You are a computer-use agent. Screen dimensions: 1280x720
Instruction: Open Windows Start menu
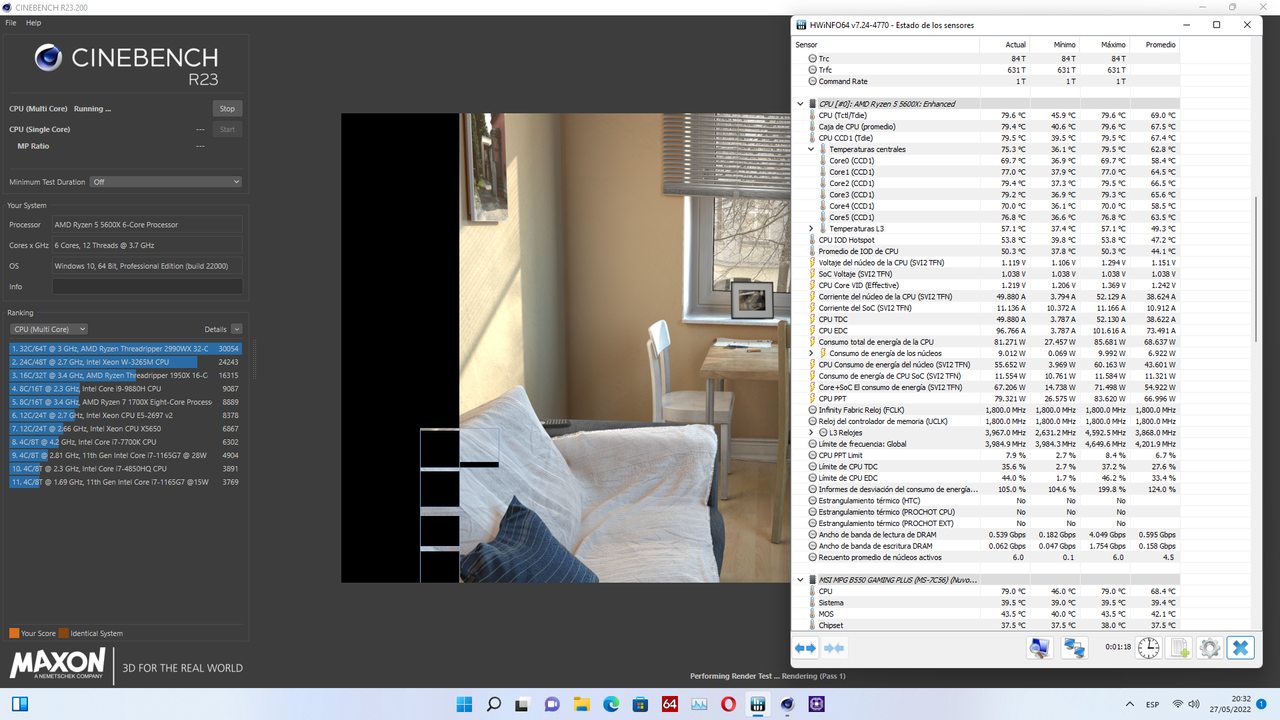464,704
